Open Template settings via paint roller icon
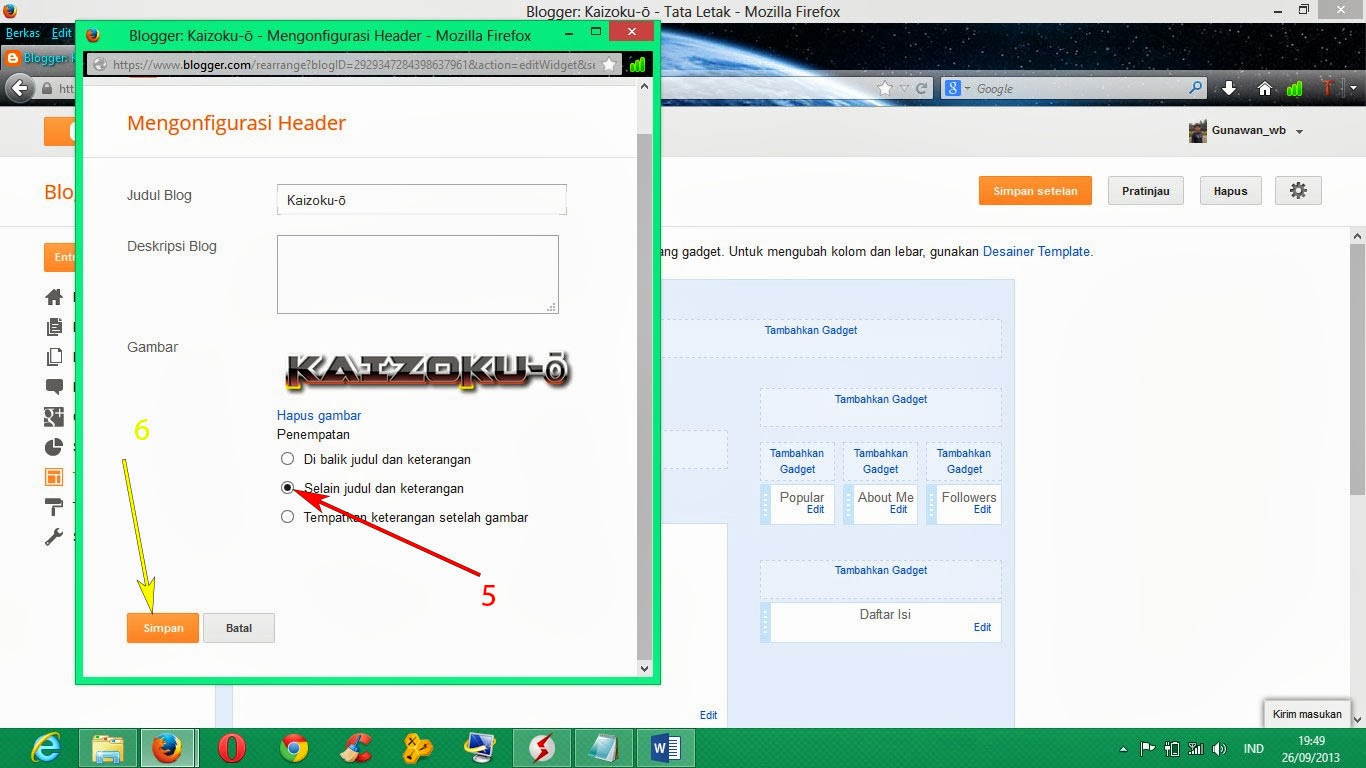Image resolution: width=1366 pixels, height=768 pixels. (53, 507)
